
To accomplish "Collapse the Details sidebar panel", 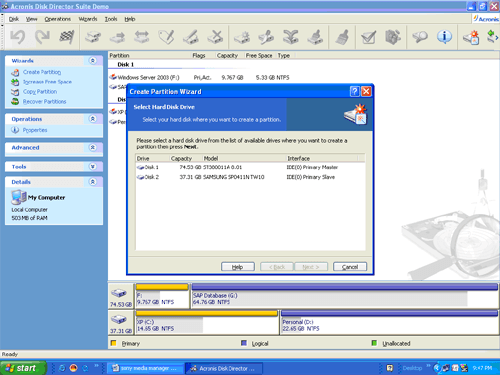I will pos(93,182).
